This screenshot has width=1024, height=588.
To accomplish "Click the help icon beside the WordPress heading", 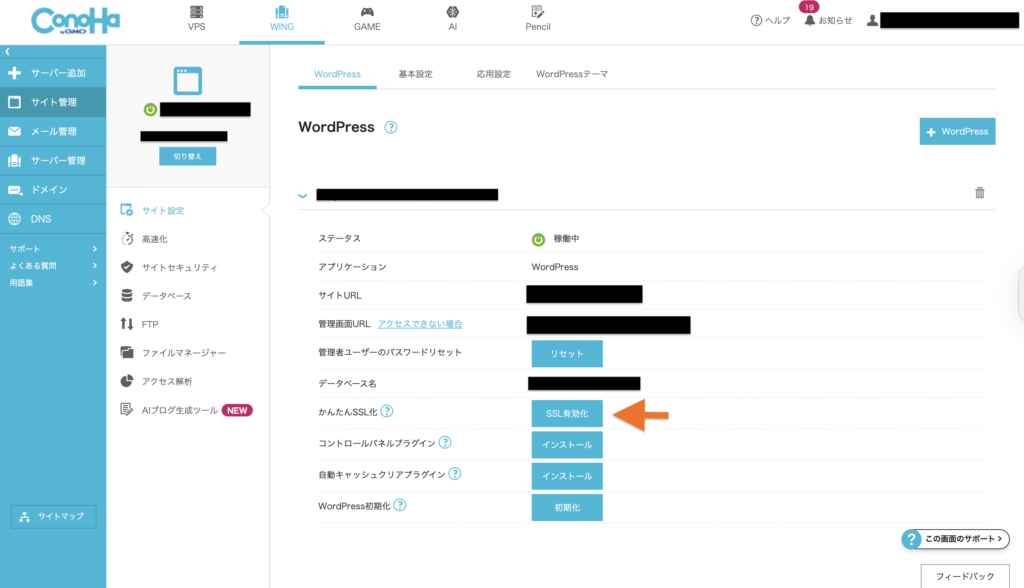I will 391,128.
